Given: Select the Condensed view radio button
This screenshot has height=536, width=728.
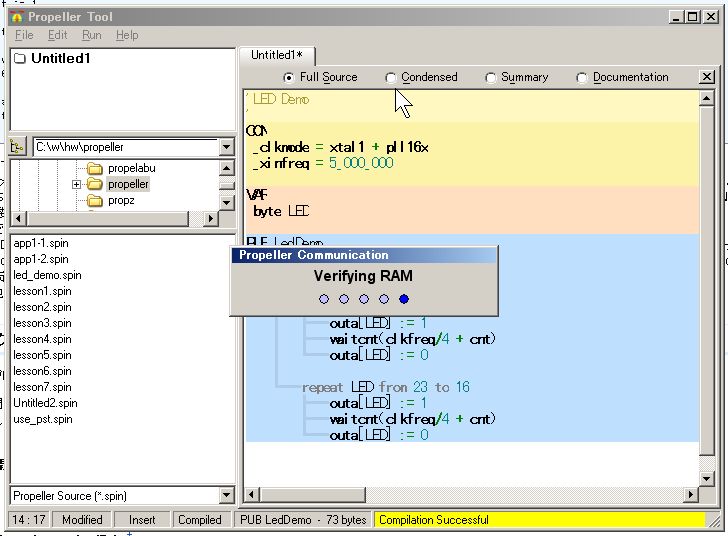Looking at the screenshot, I should (x=391, y=78).
